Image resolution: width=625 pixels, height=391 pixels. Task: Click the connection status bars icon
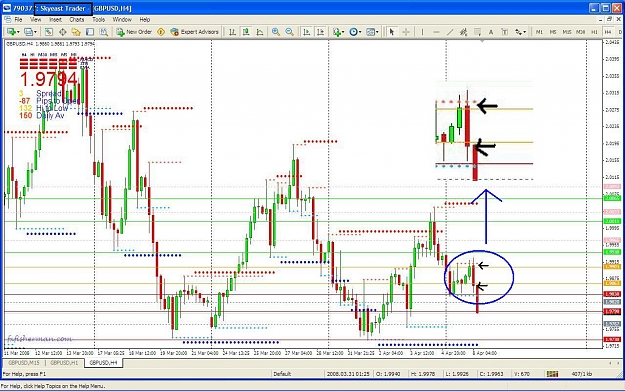click(x=552, y=374)
